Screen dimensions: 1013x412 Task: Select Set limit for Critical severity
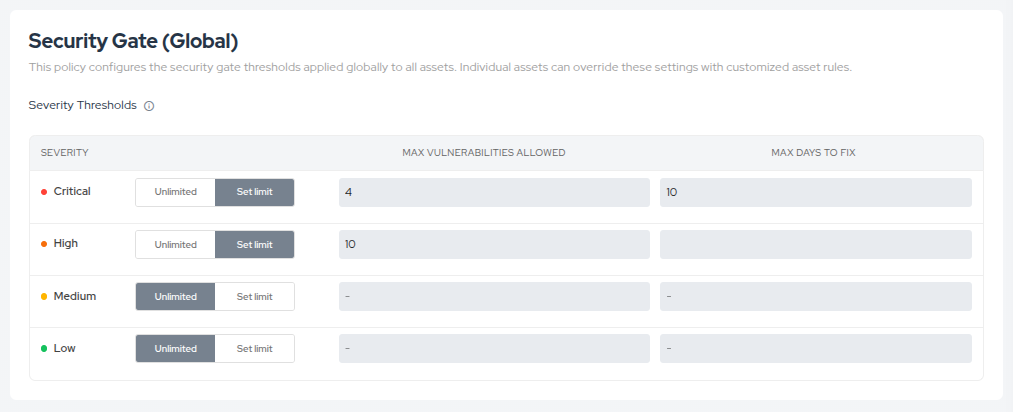point(254,192)
